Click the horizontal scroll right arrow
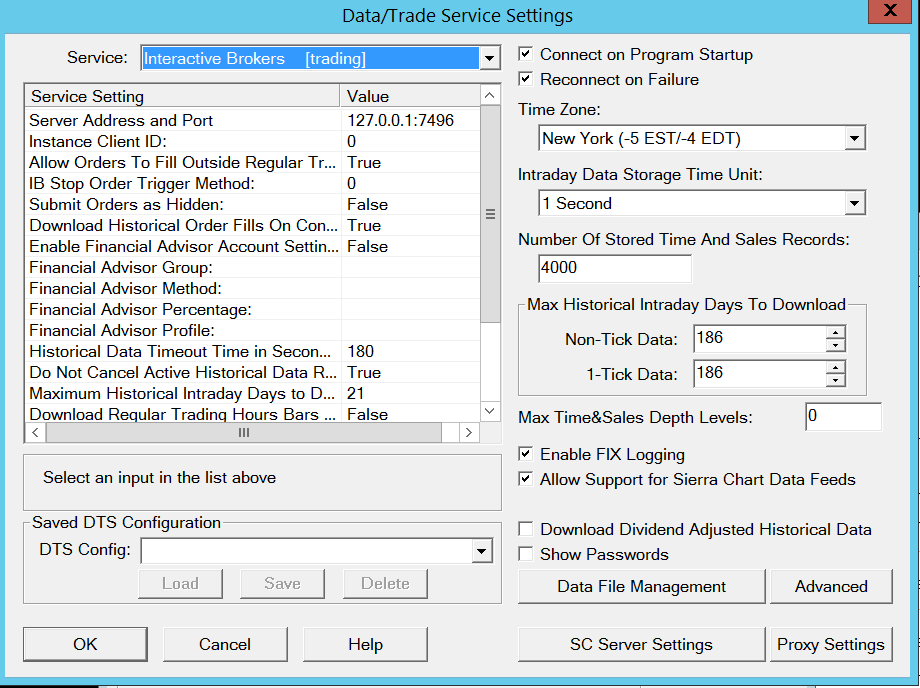The image size is (920, 688). (468, 432)
